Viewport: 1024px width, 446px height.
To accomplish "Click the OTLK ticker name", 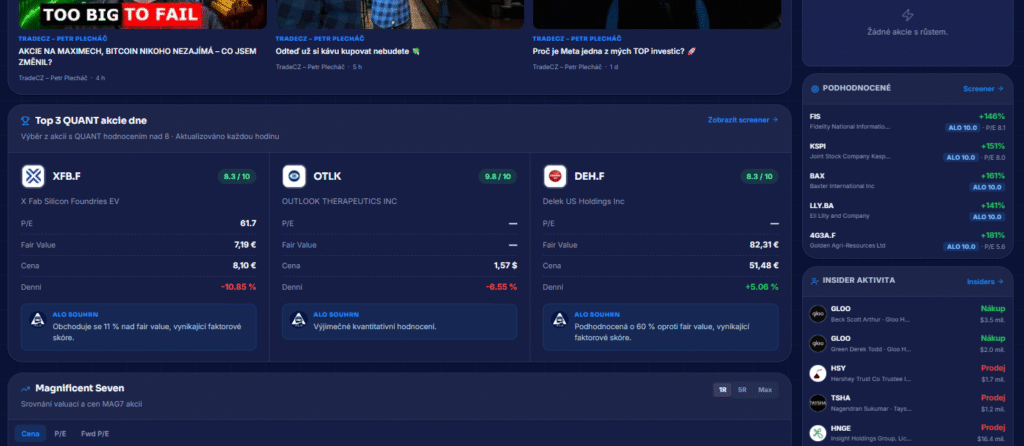I will (327, 176).
